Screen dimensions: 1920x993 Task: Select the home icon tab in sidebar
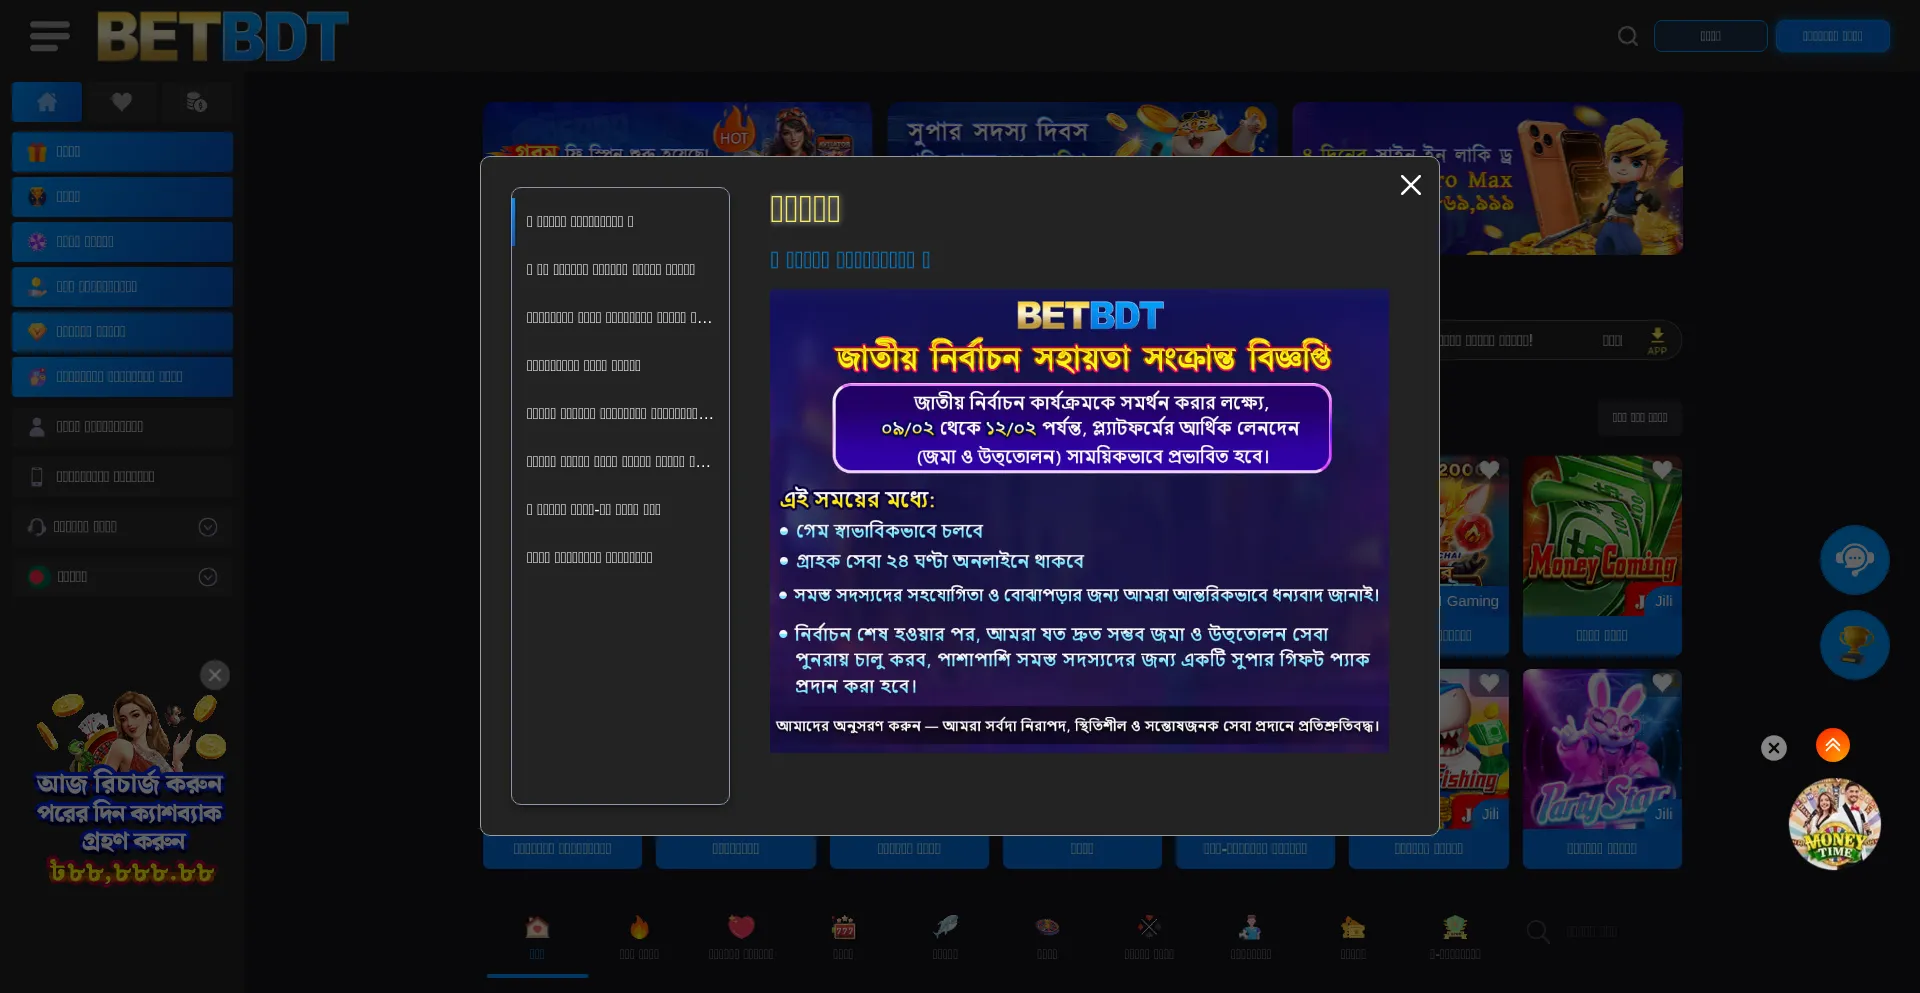(47, 102)
